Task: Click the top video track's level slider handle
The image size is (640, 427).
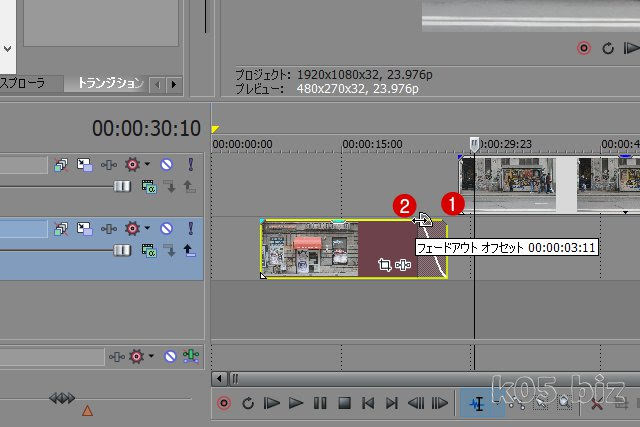Action: pos(122,187)
